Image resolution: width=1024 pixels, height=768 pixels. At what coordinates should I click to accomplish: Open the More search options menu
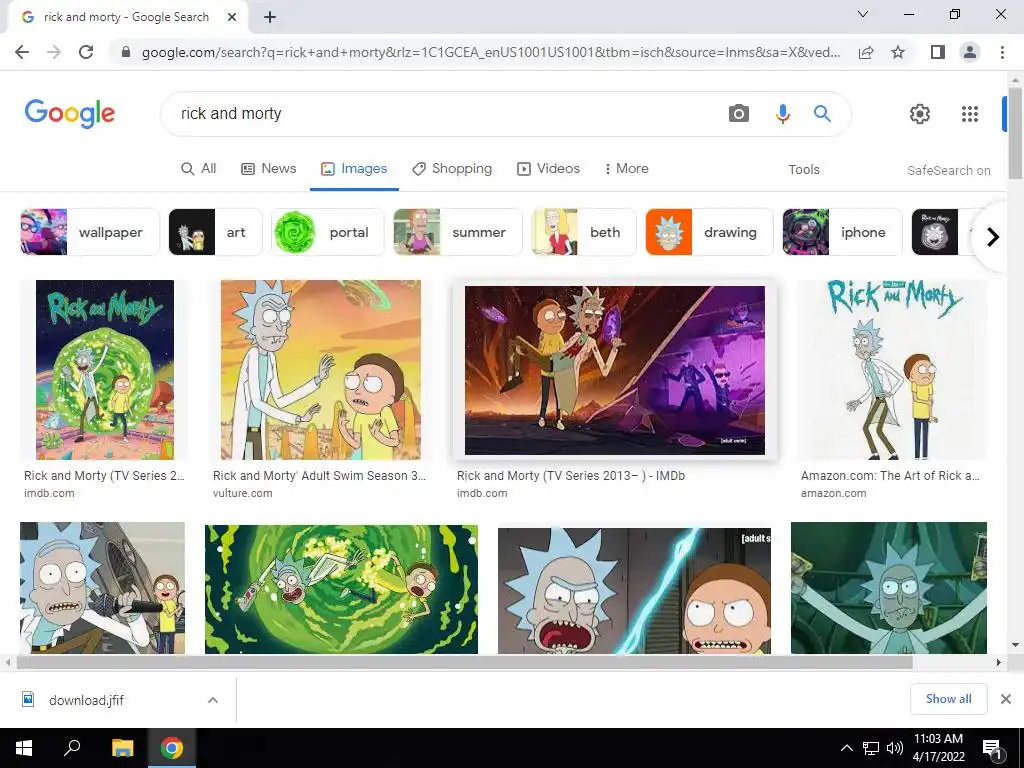(626, 168)
